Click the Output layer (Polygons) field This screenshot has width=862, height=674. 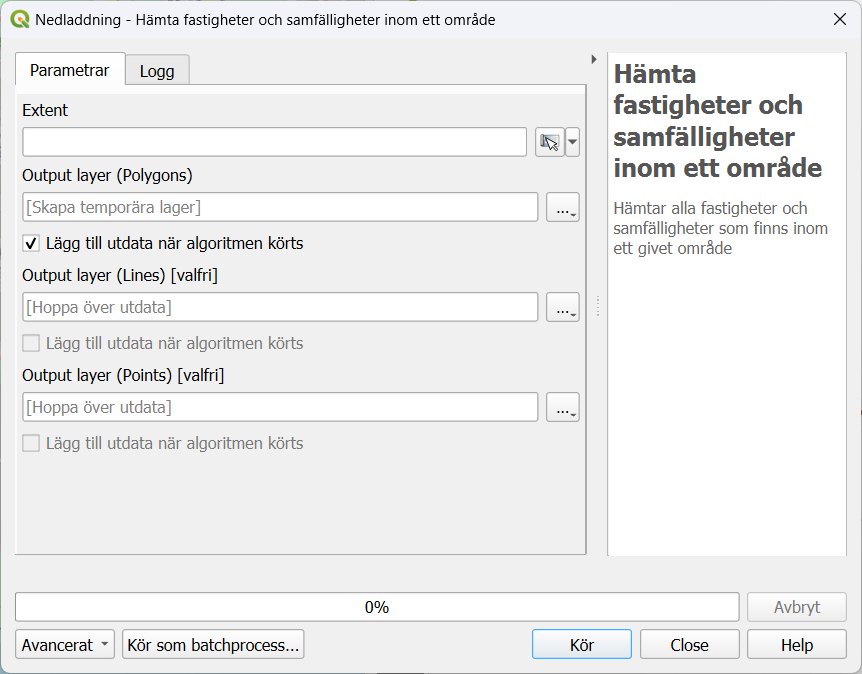click(280, 207)
